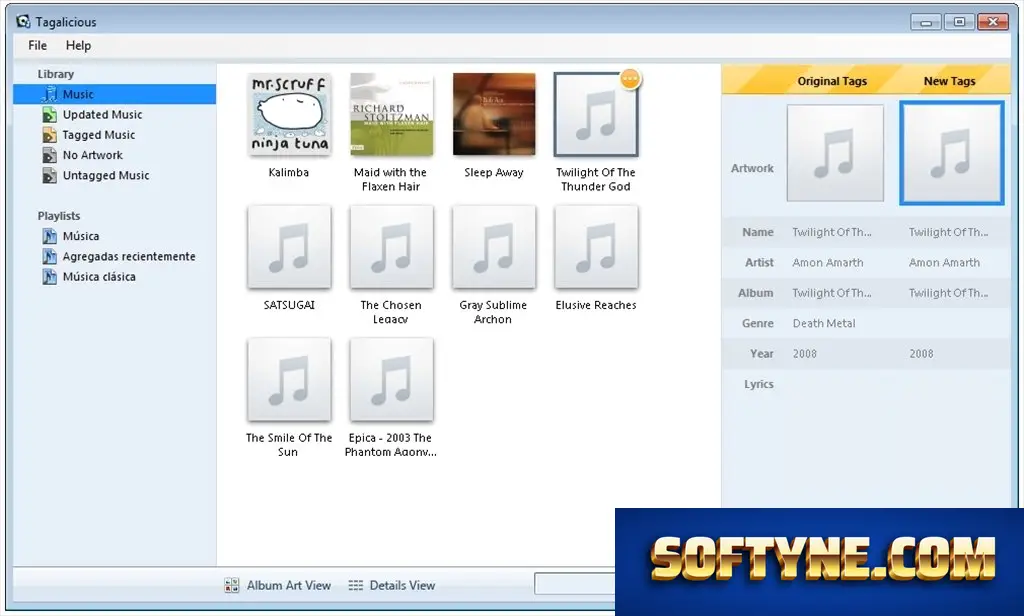Switch to Album Art View
Image resolution: width=1024 pixels, height=616 pixels.
pyautogui.click(x=278, y=585)
